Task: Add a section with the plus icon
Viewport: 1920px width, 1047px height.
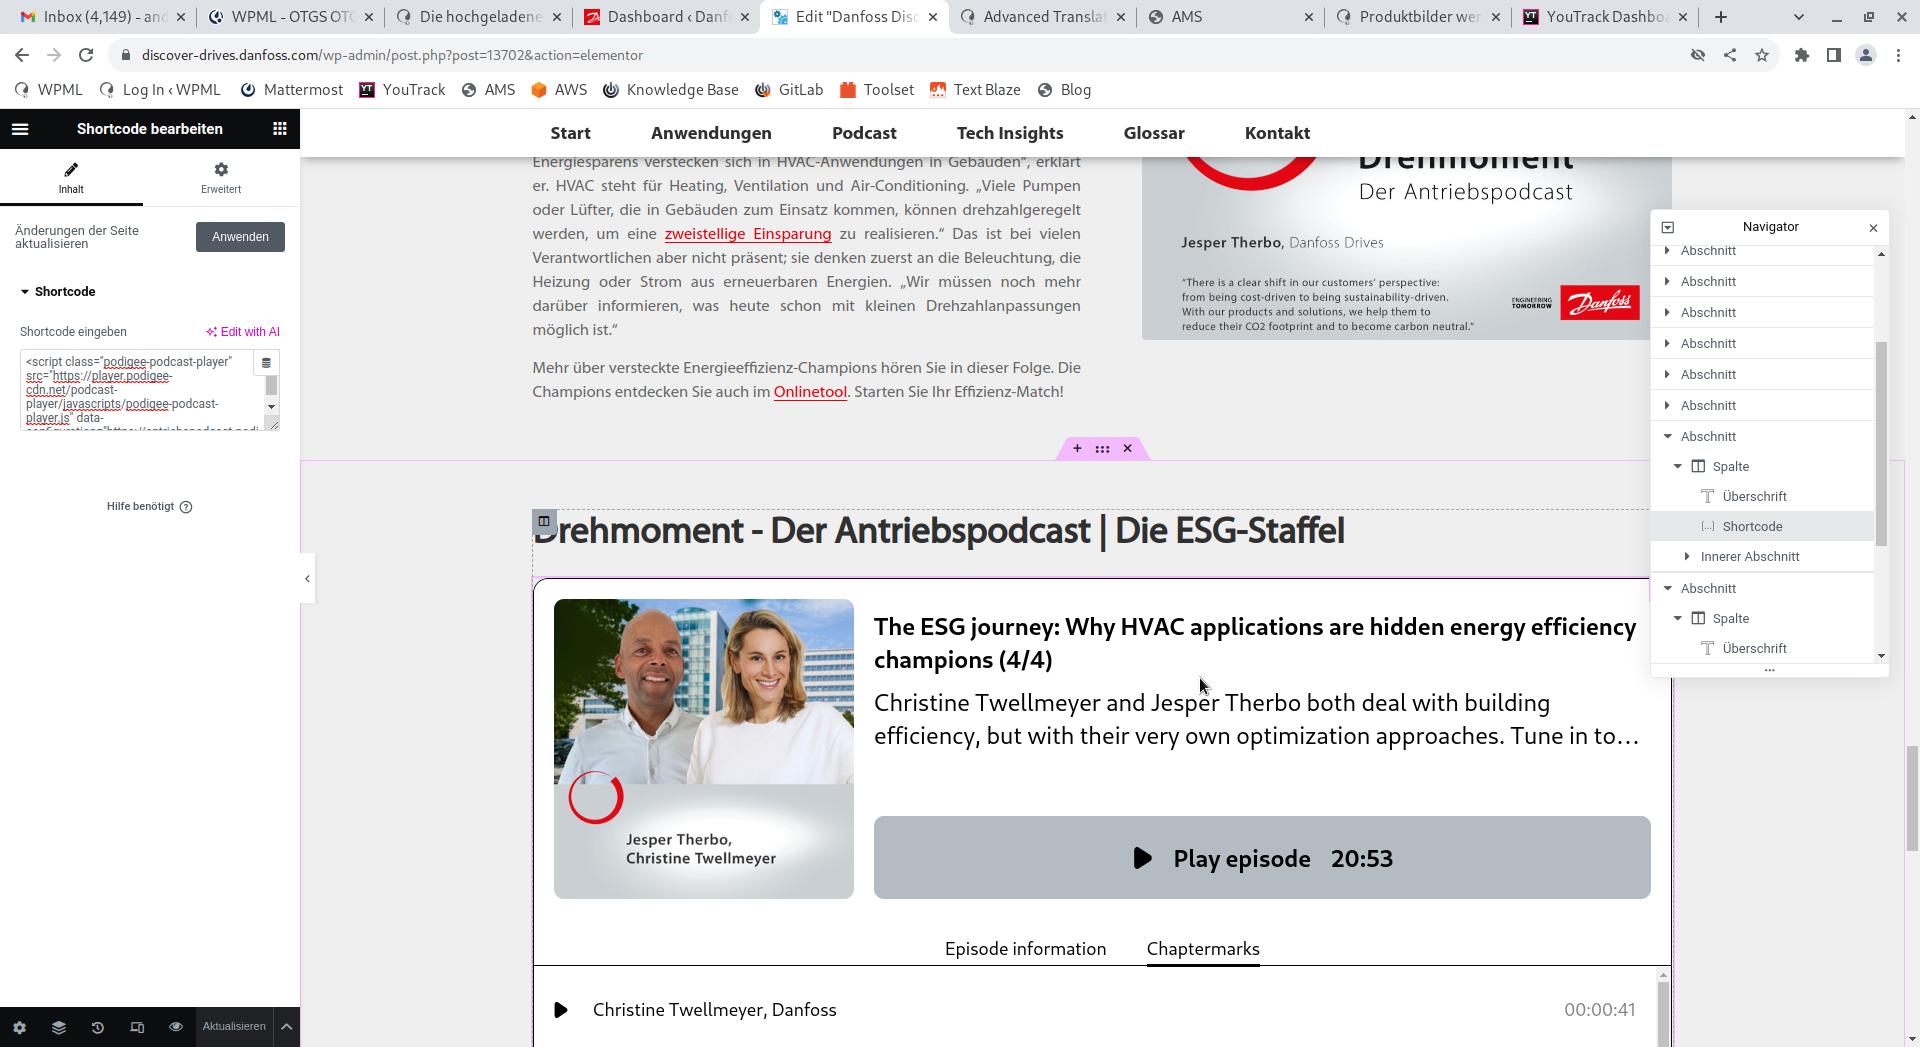Action: tap(1077, 449)
